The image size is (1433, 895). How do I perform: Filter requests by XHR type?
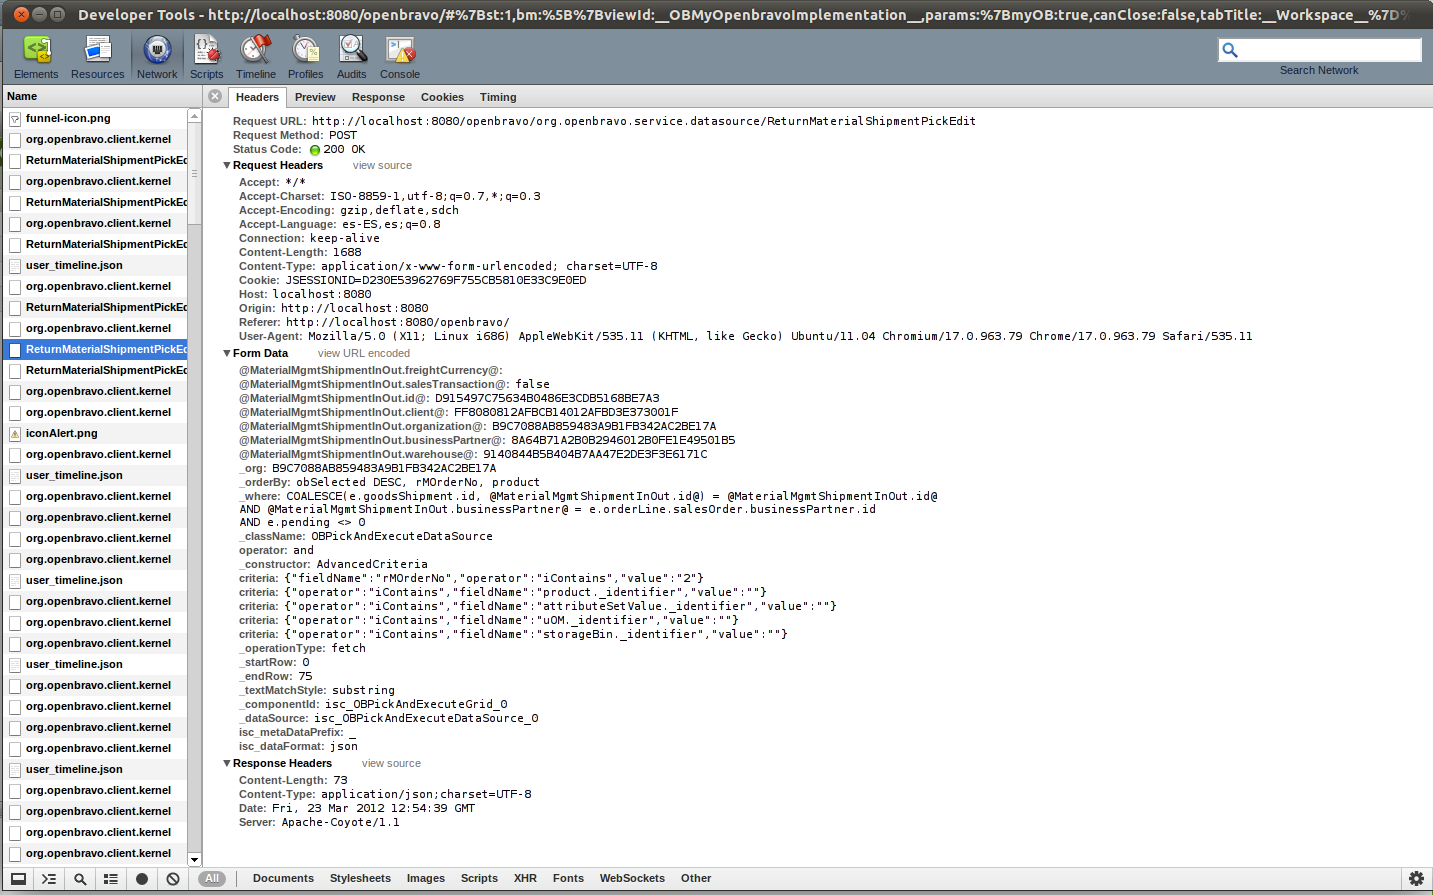(525, 879)
